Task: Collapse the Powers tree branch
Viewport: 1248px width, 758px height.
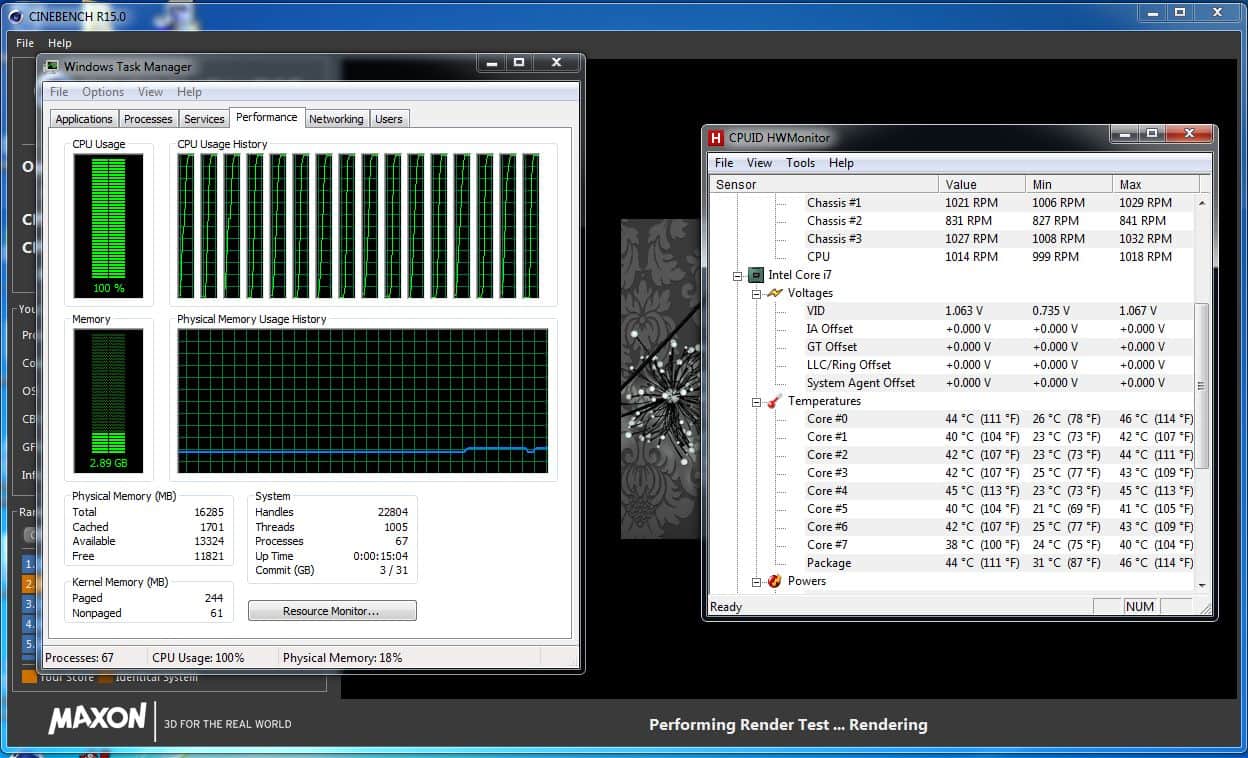Action: point(756,581)
